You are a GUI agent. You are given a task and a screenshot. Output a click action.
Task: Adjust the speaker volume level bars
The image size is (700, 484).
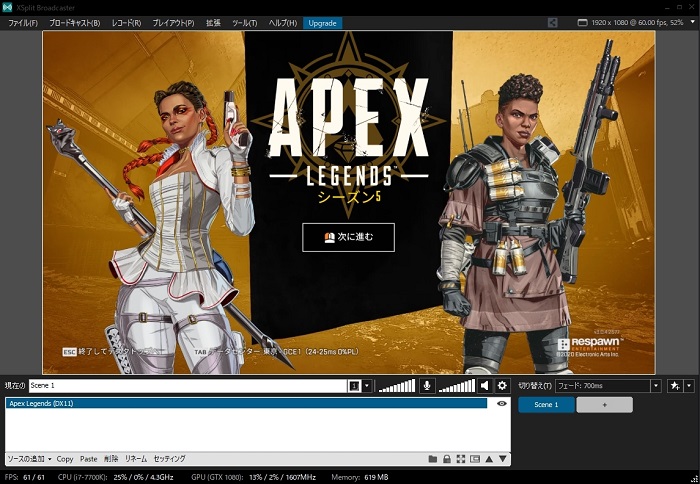[x=457, y=386]
